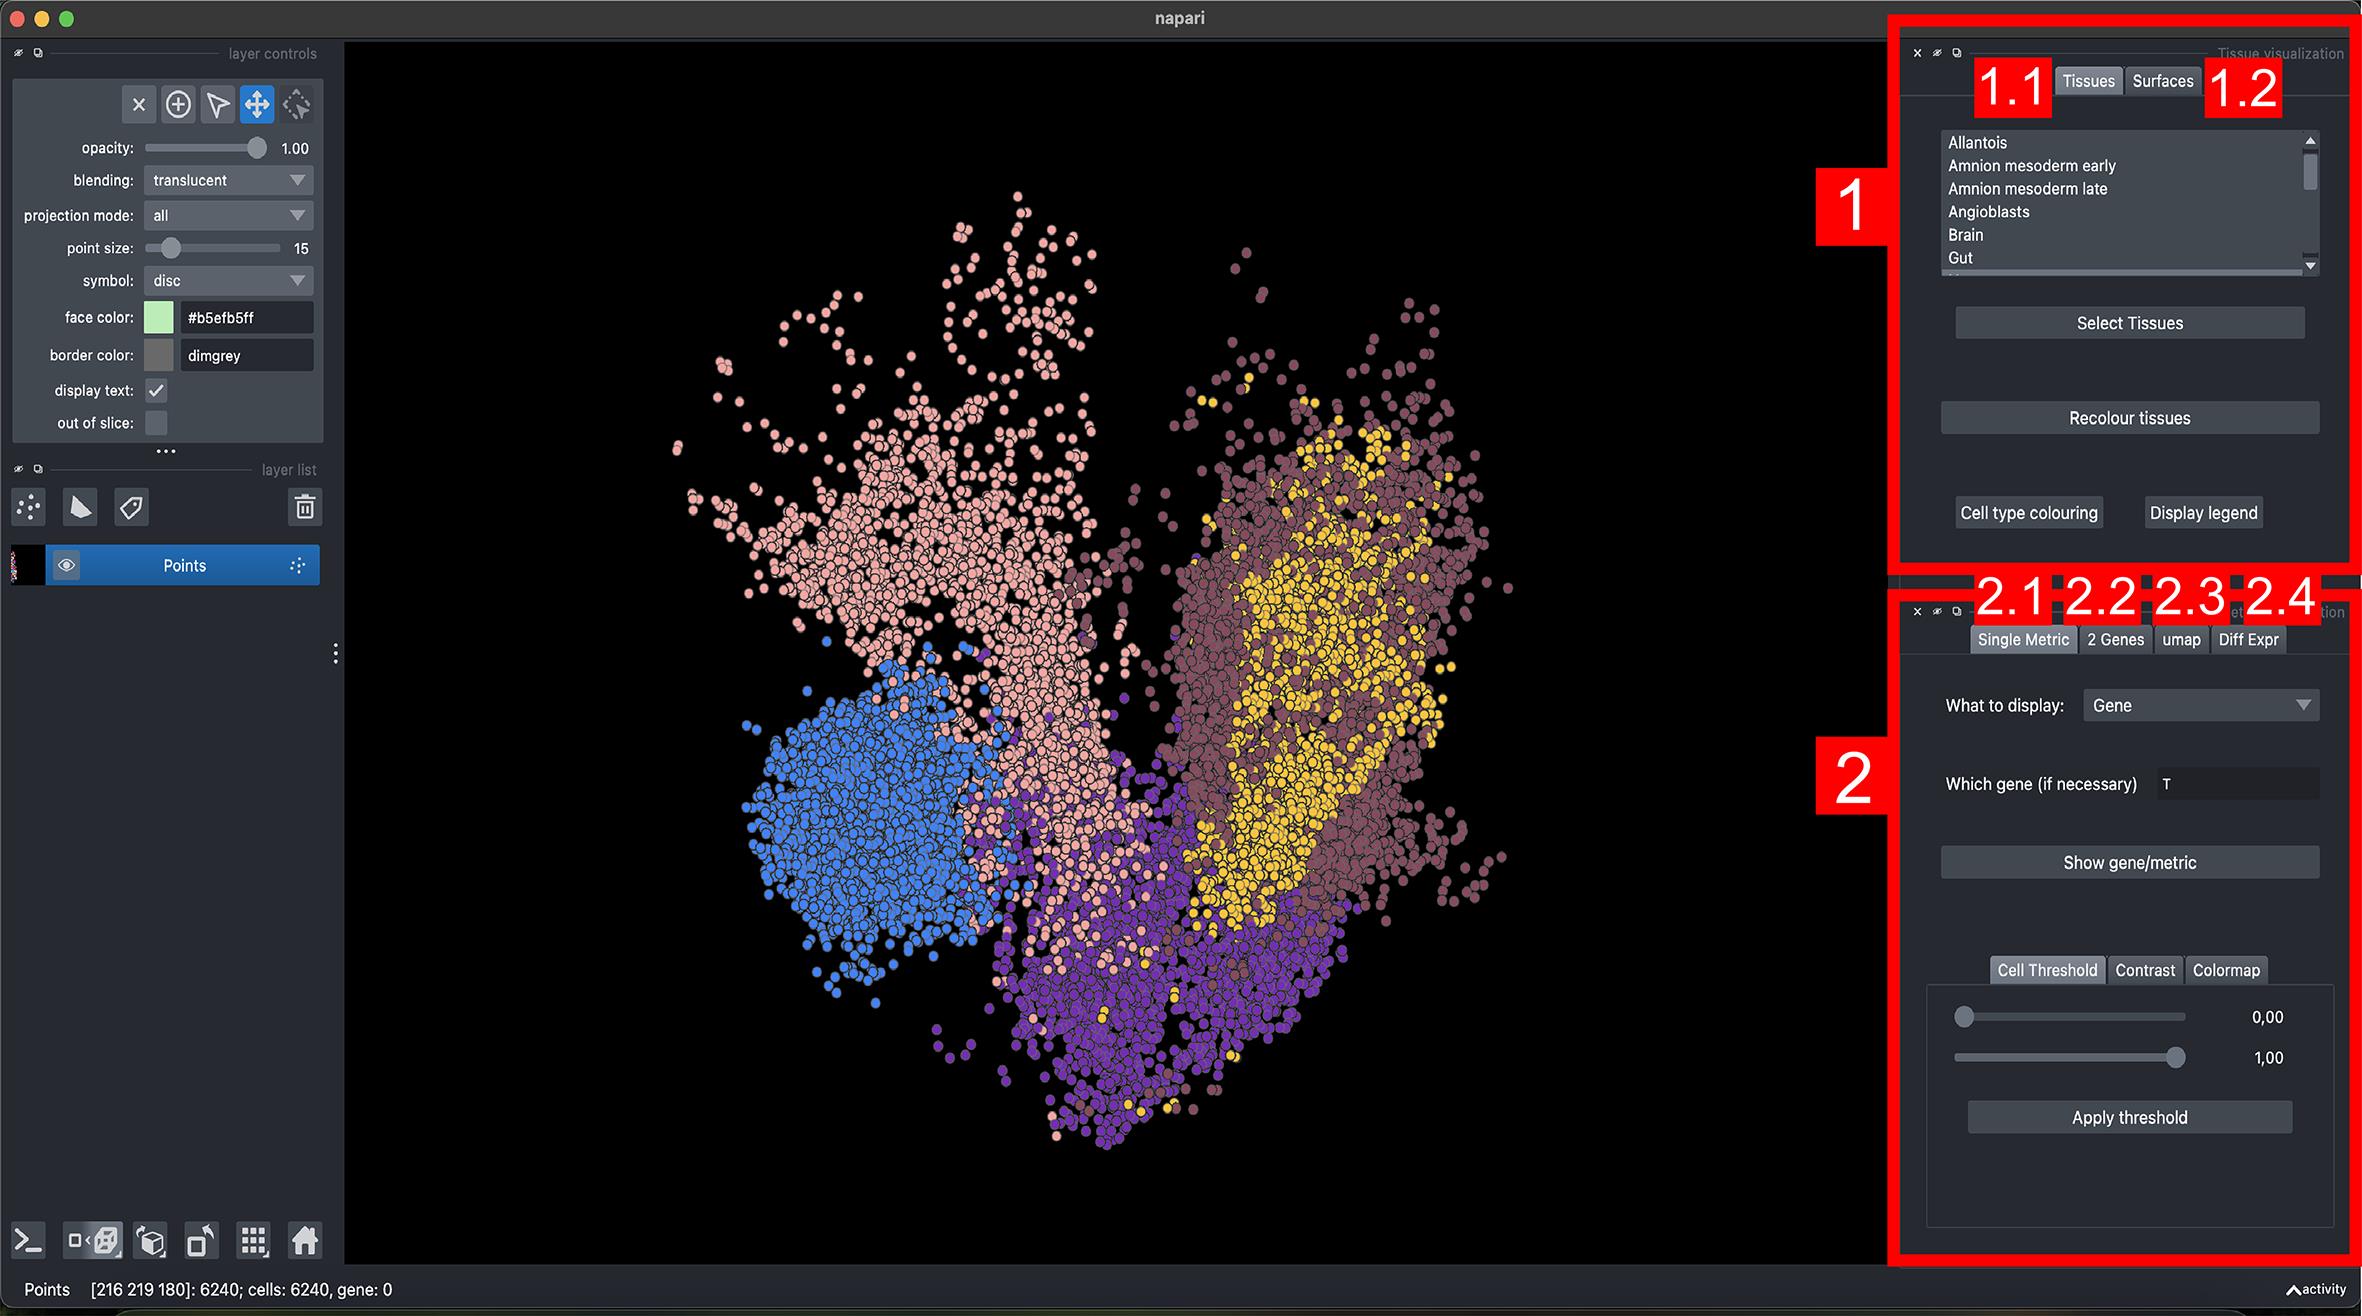The image size is (2362, 1316).
Task: Open the What to display dropdown
Action: (x=2200, y=706)
